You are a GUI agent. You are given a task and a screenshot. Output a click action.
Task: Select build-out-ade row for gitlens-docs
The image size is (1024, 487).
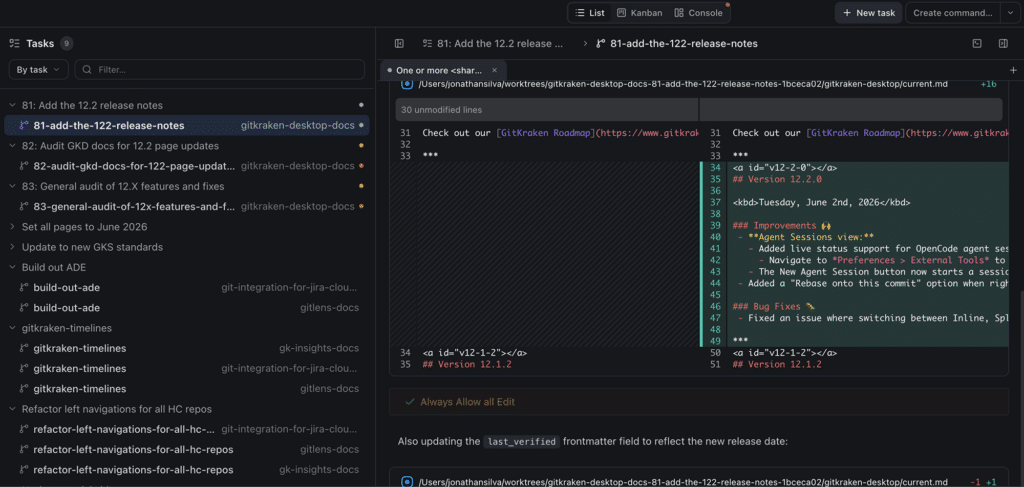(x=187, y=307)
